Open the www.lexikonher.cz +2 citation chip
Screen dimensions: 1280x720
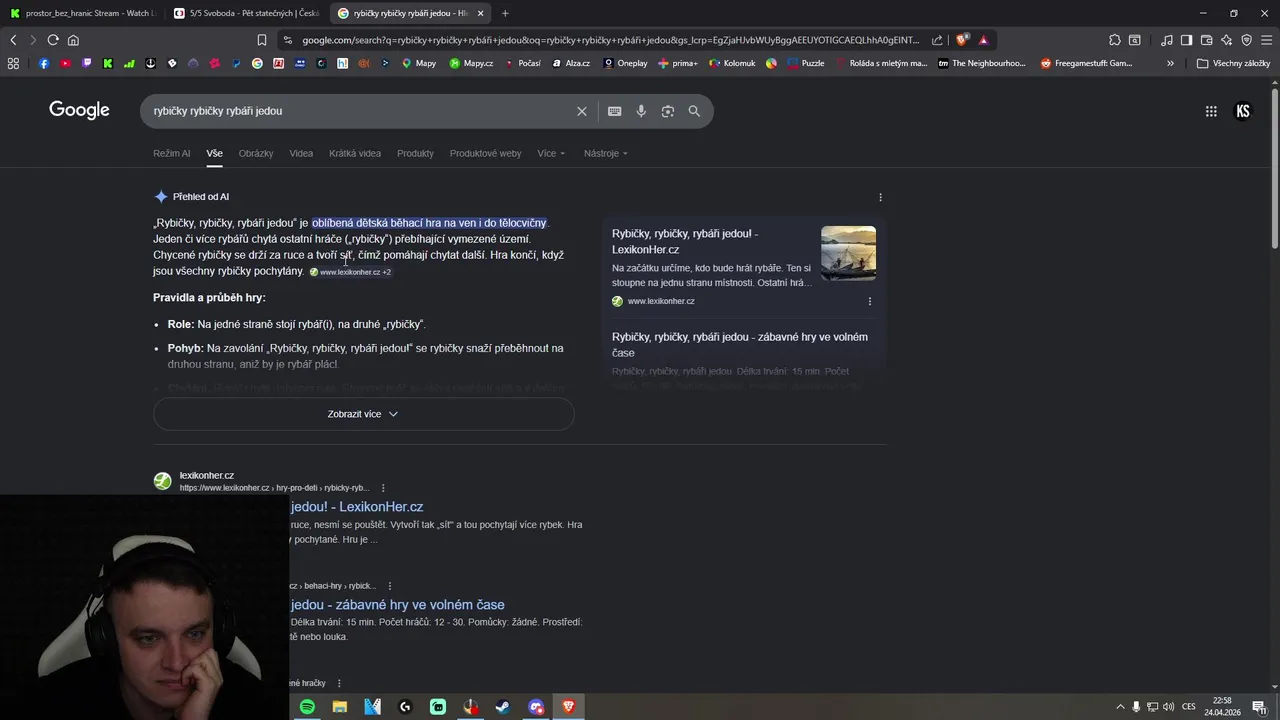350,272
